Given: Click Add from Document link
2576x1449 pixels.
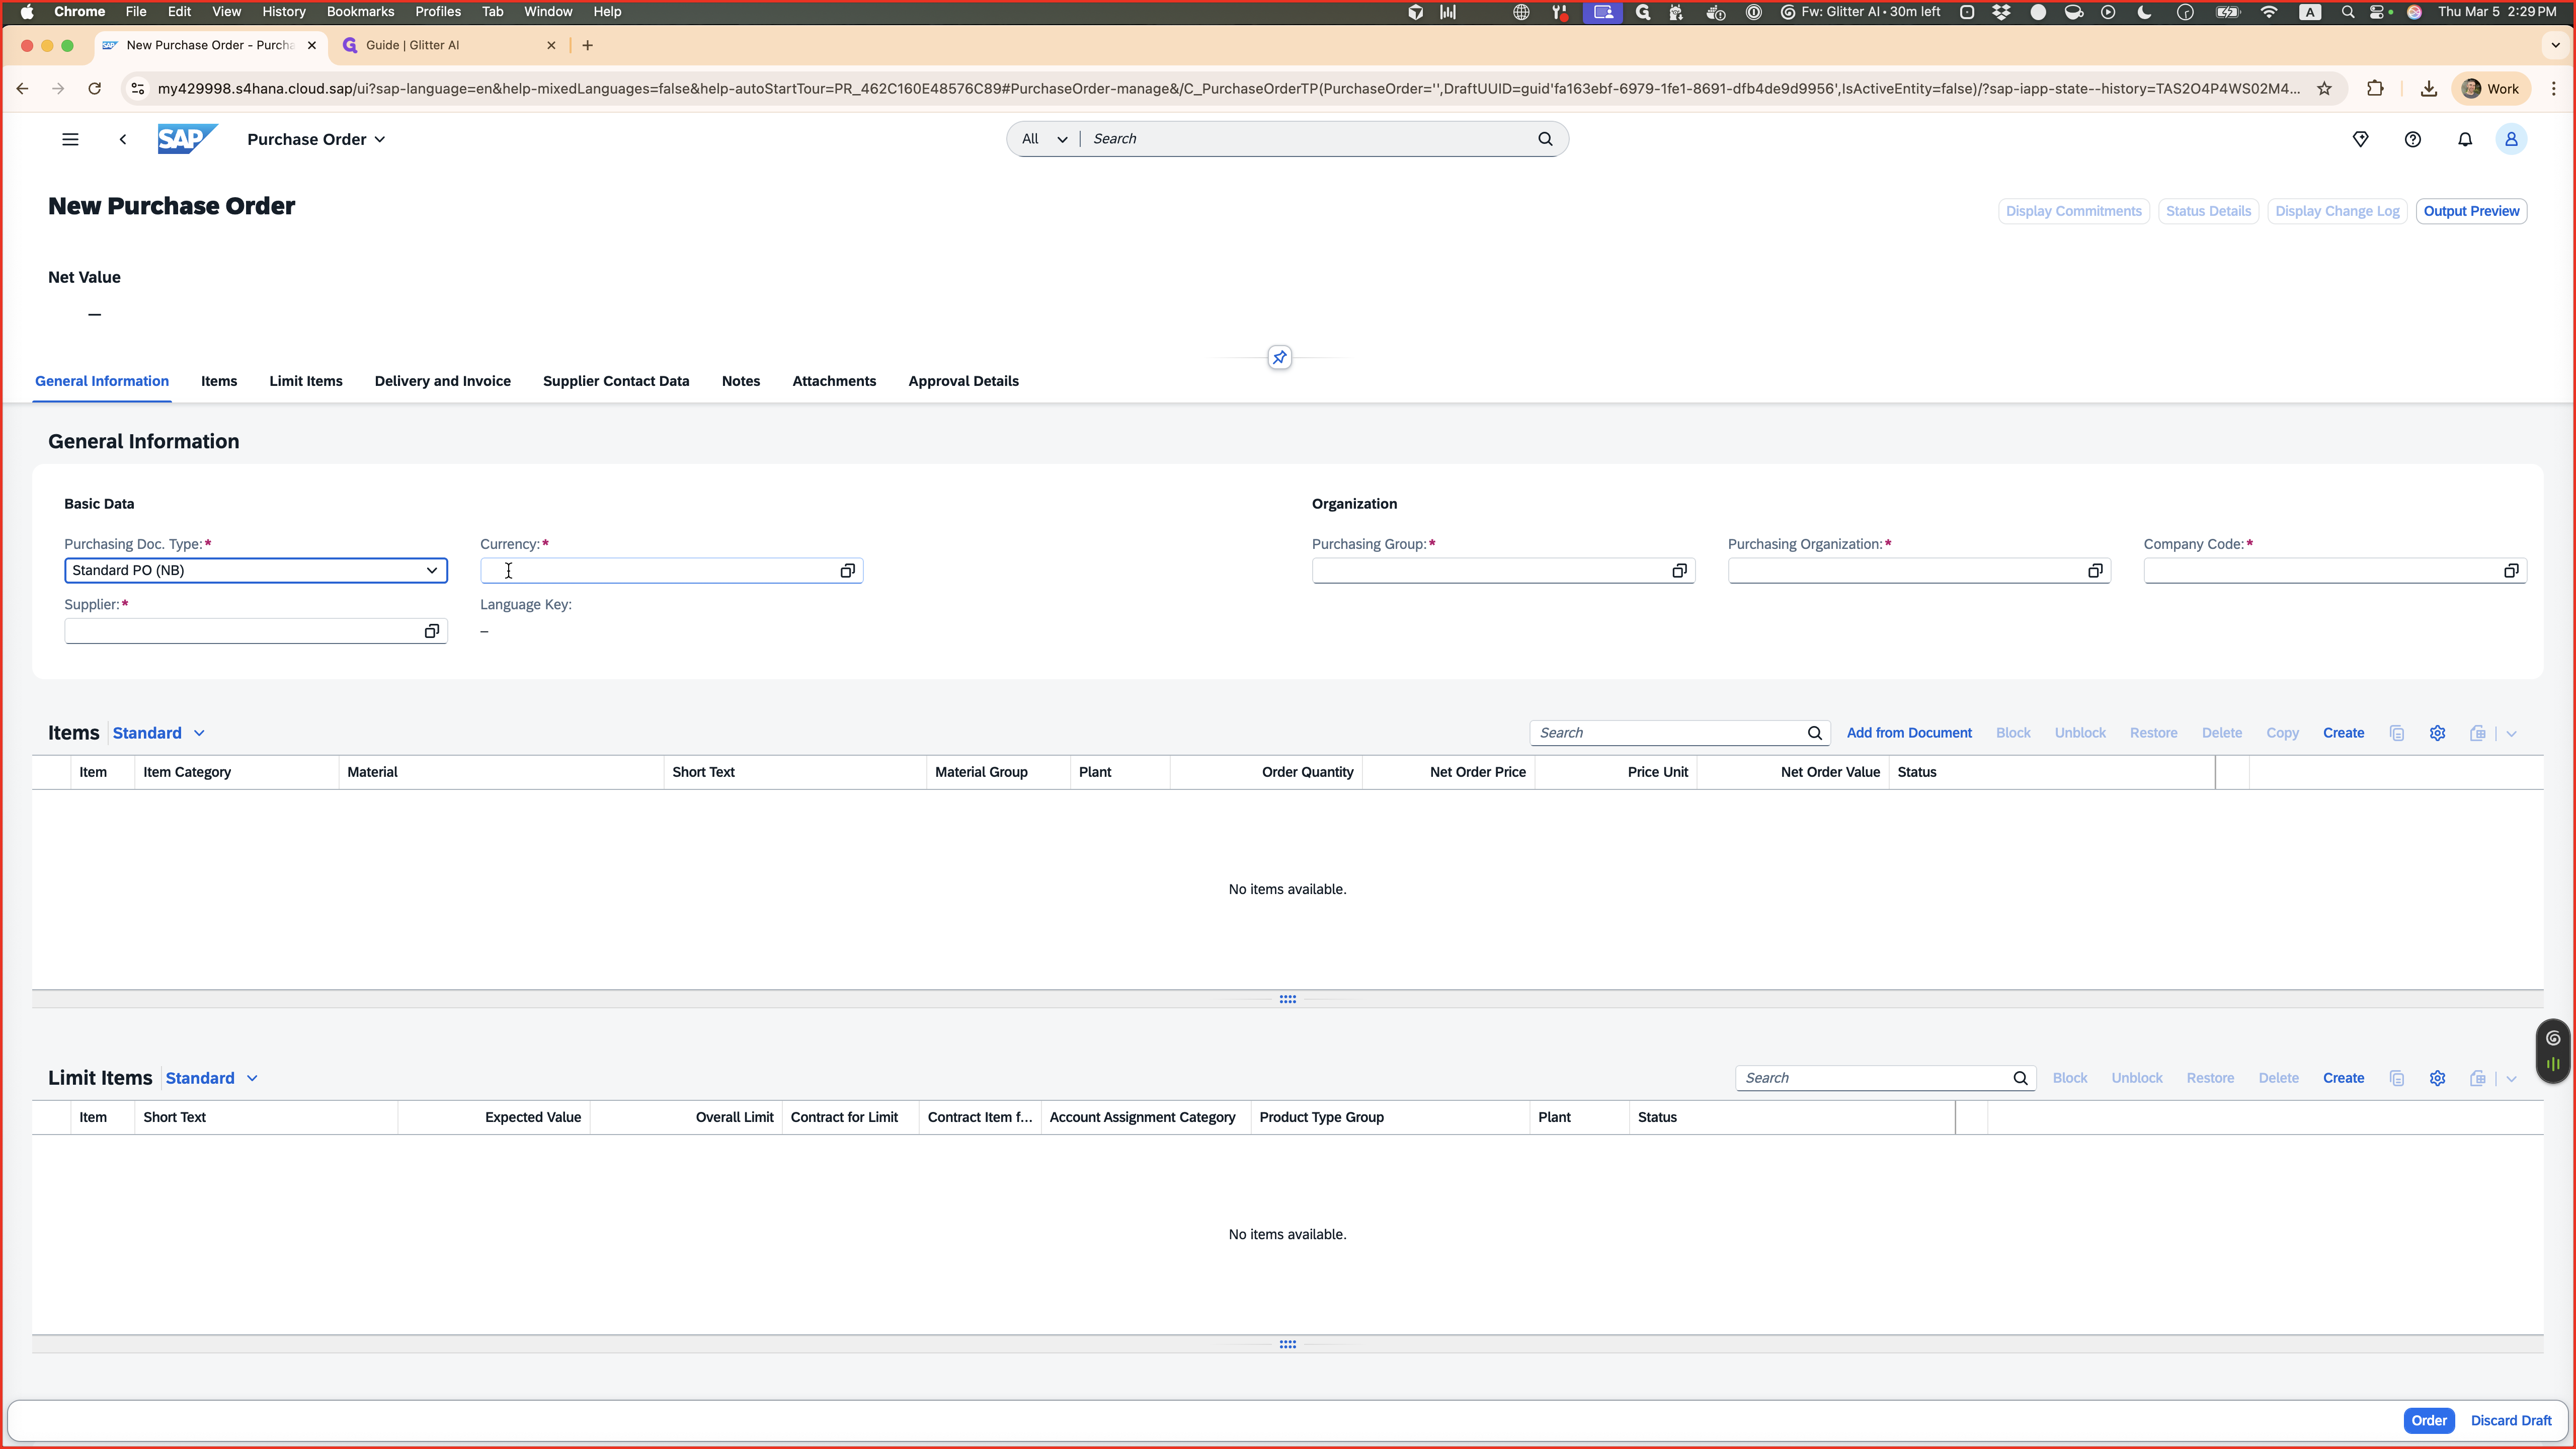Looking at the screenshot, I should pos(1909,733).
